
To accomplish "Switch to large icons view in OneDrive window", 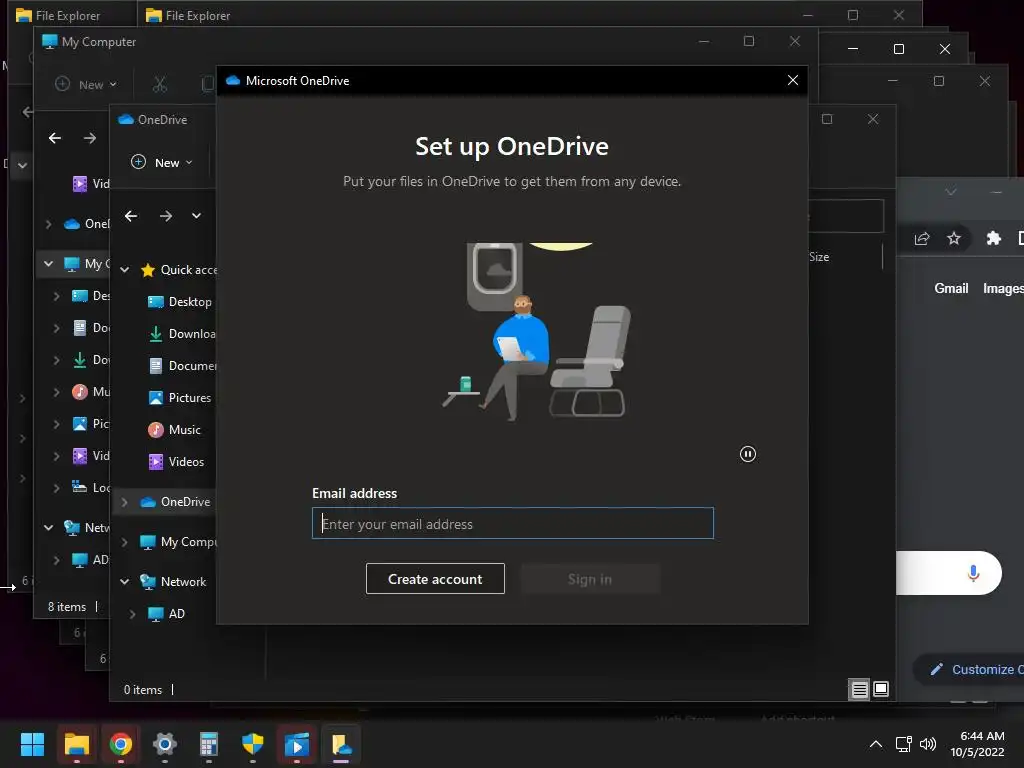I will [x=881, y=689].
